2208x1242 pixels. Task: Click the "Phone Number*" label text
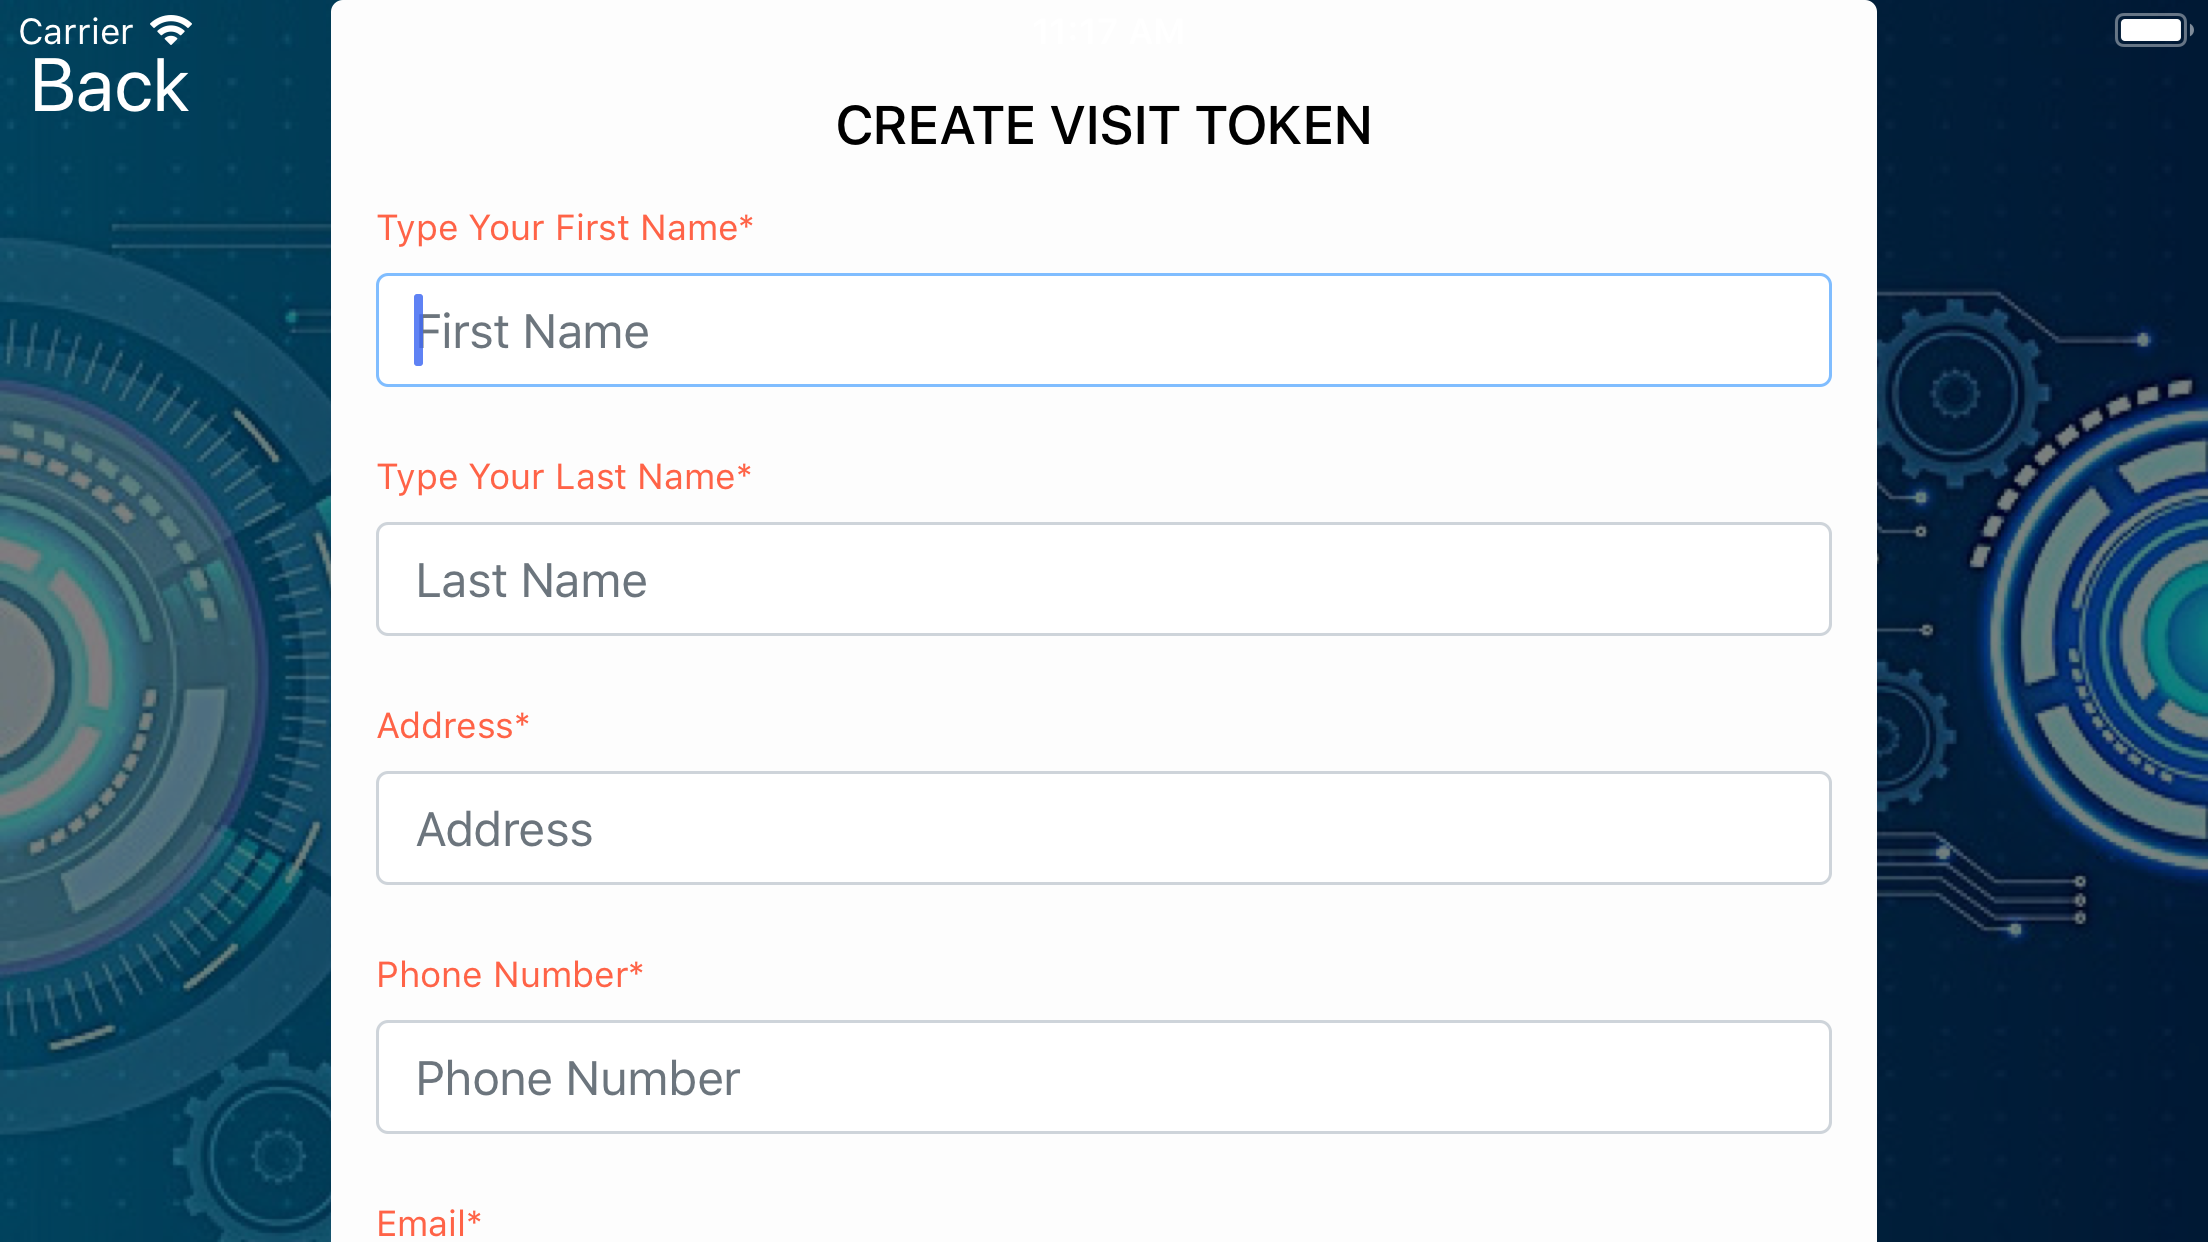(x=509, y=975)
